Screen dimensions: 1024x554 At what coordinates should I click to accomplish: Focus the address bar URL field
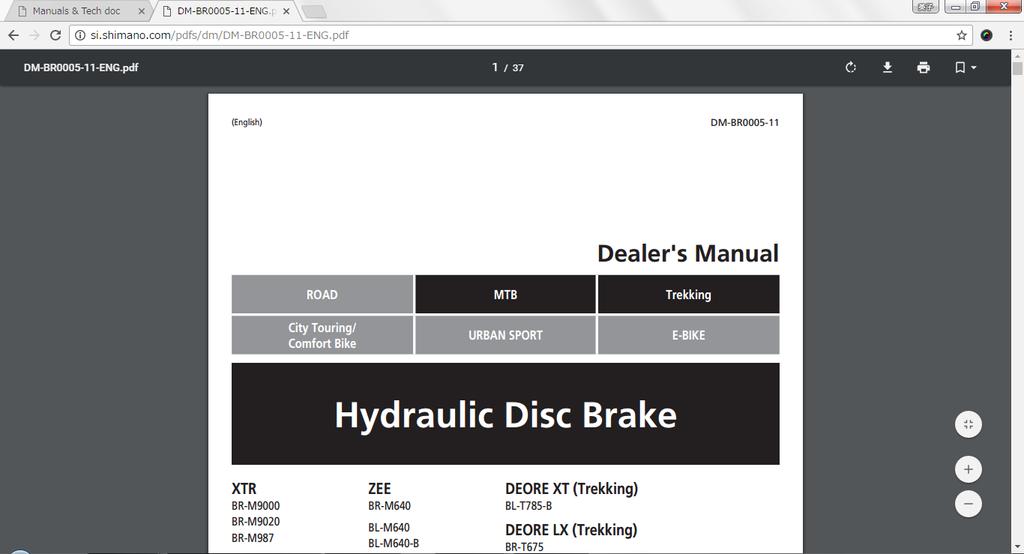click(x=519, y=35)
